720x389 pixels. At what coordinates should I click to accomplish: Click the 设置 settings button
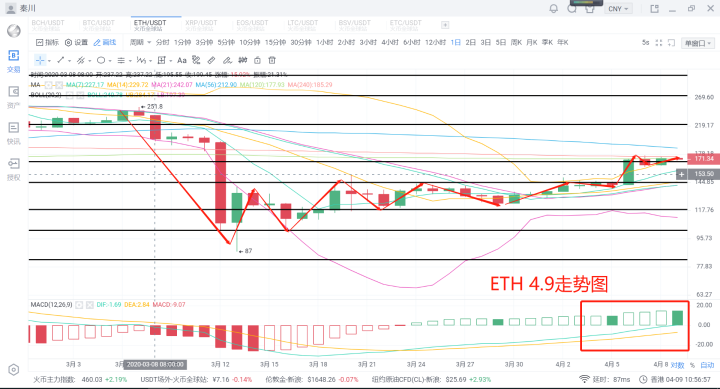pos(76,42)
